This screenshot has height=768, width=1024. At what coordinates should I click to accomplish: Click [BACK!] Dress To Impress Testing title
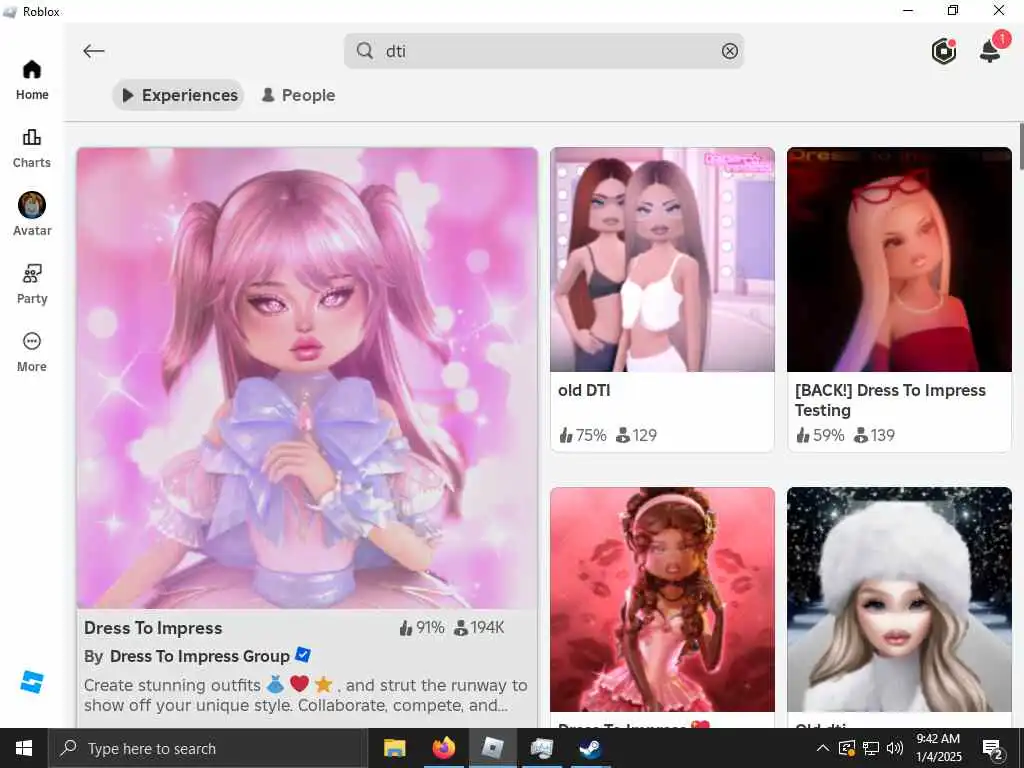[890, 400]
